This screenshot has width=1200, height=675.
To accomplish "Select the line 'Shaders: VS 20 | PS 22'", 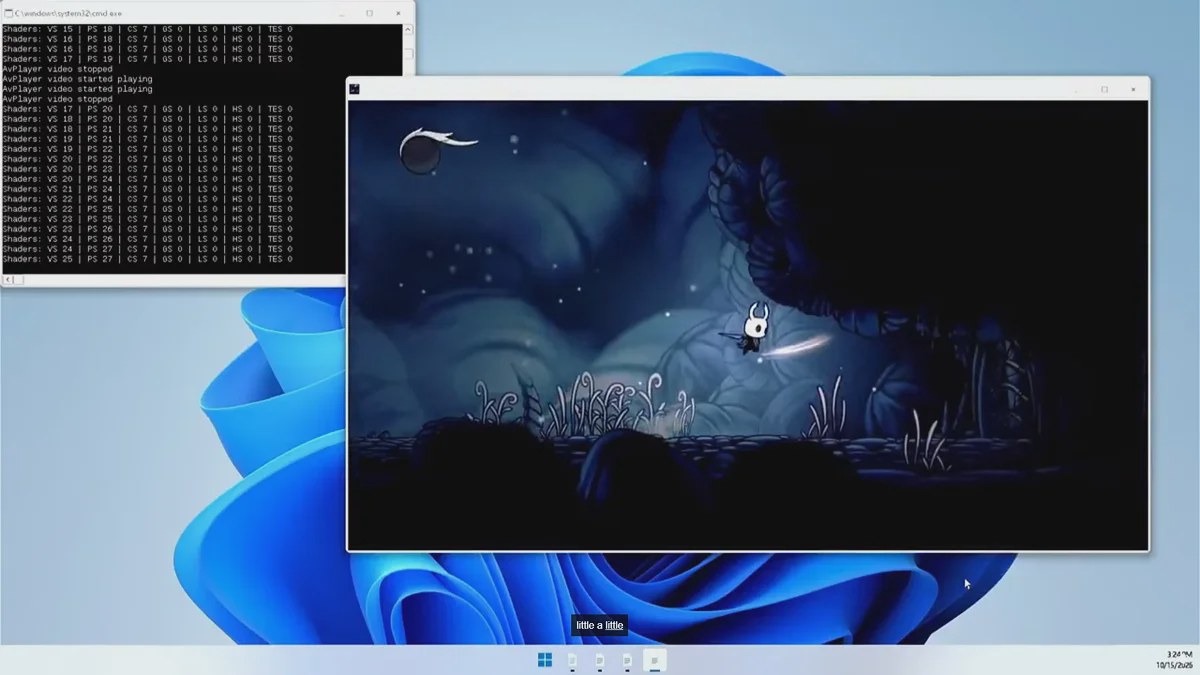I will (148, 159).
